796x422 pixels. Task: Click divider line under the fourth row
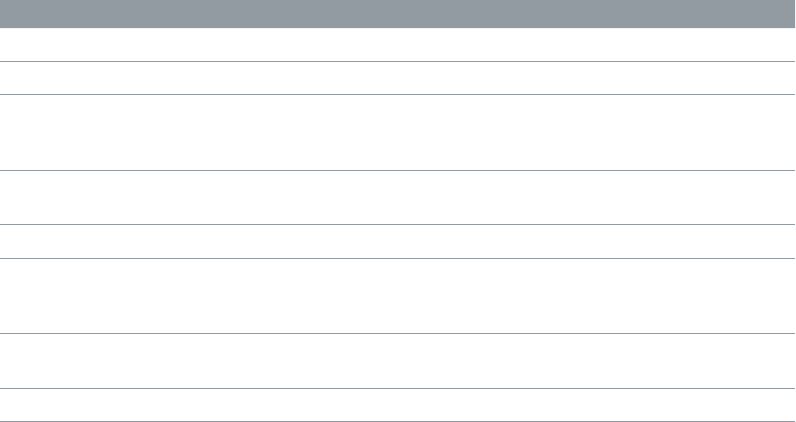click(397, 224)
